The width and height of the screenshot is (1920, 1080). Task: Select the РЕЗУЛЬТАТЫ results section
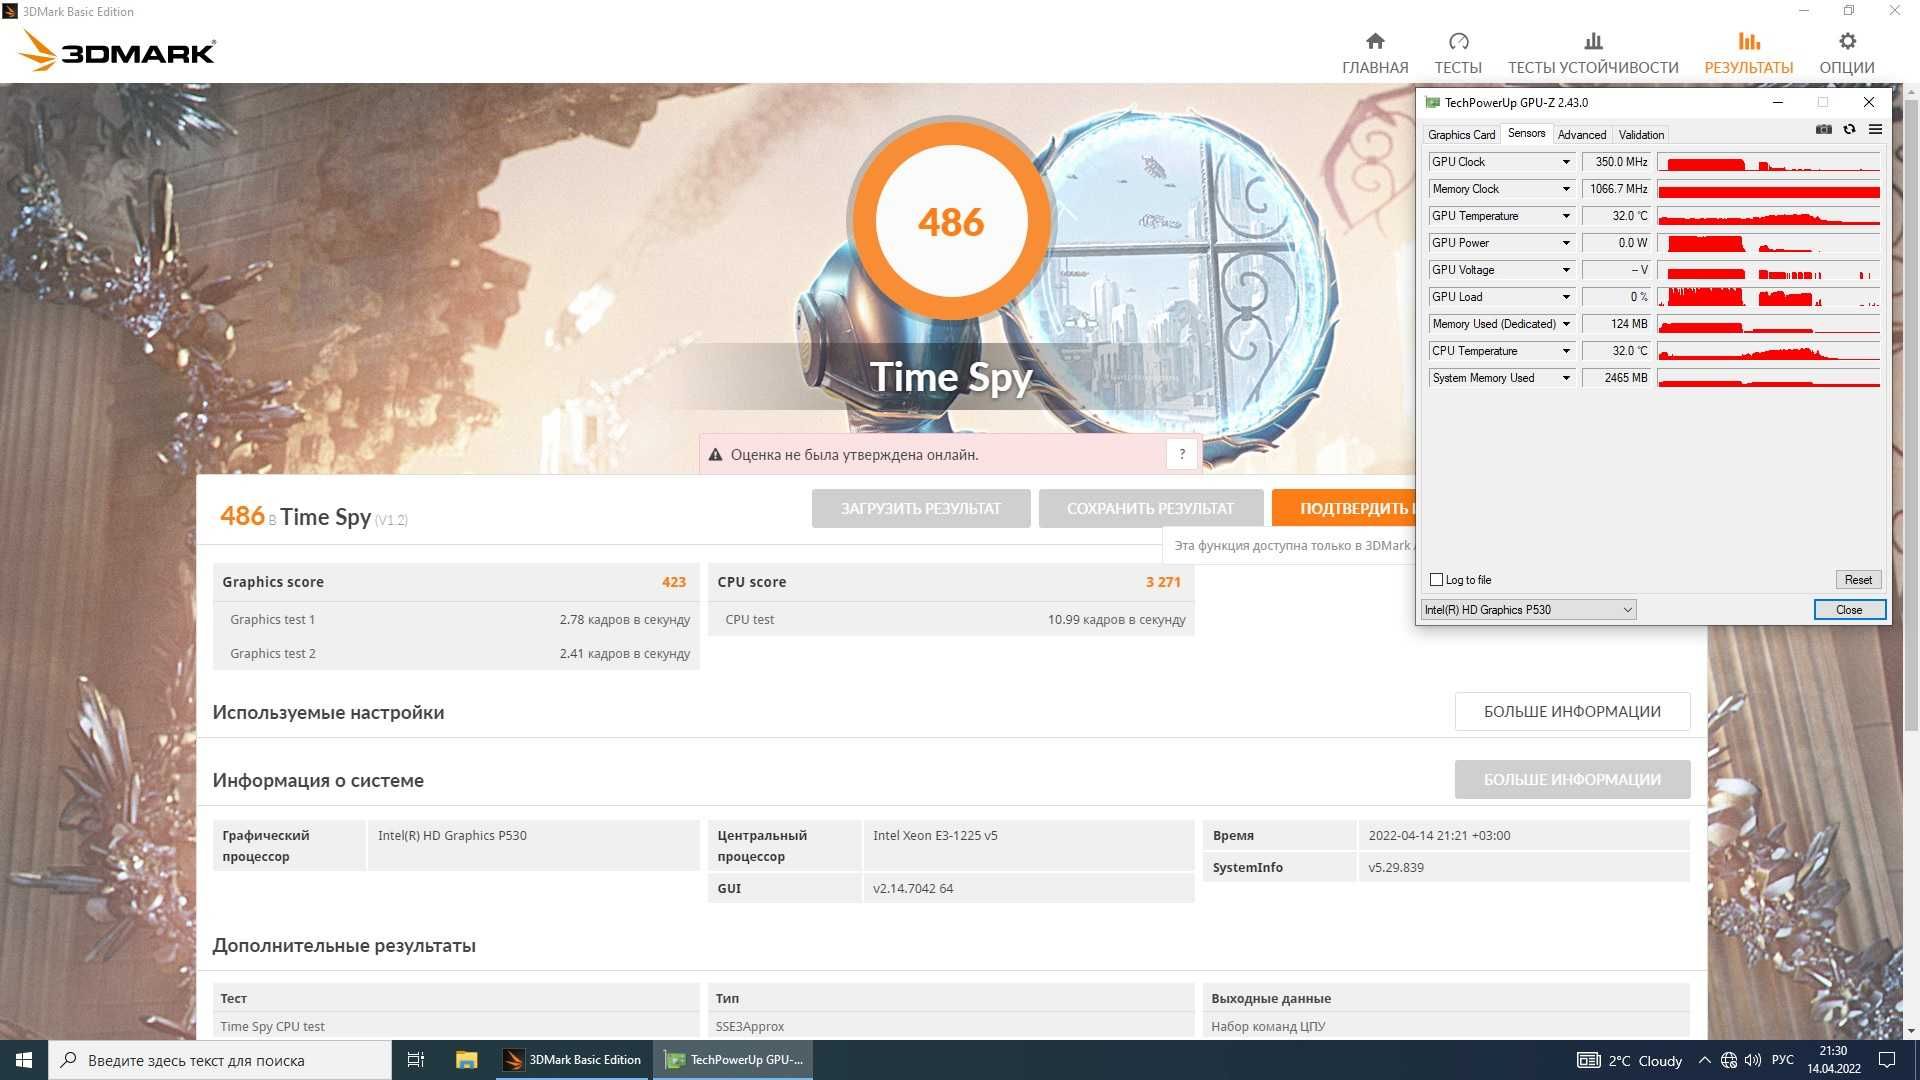click(x=1749, y=53)
